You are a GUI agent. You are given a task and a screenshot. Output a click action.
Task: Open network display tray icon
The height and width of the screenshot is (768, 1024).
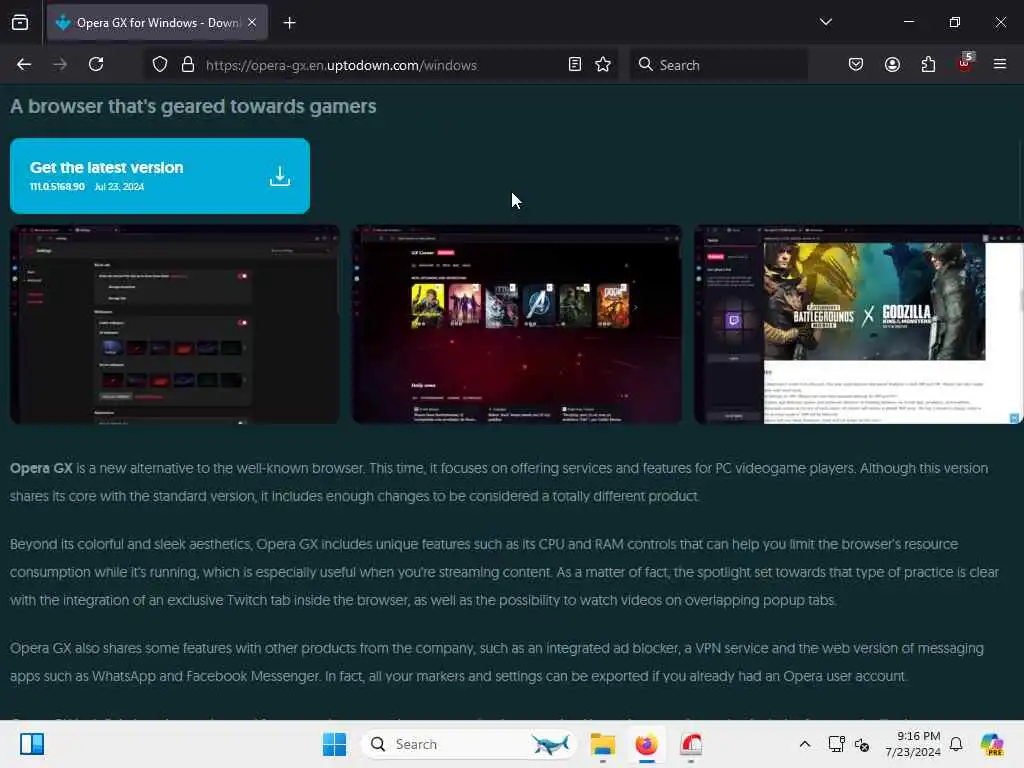(x=836, y=744)
